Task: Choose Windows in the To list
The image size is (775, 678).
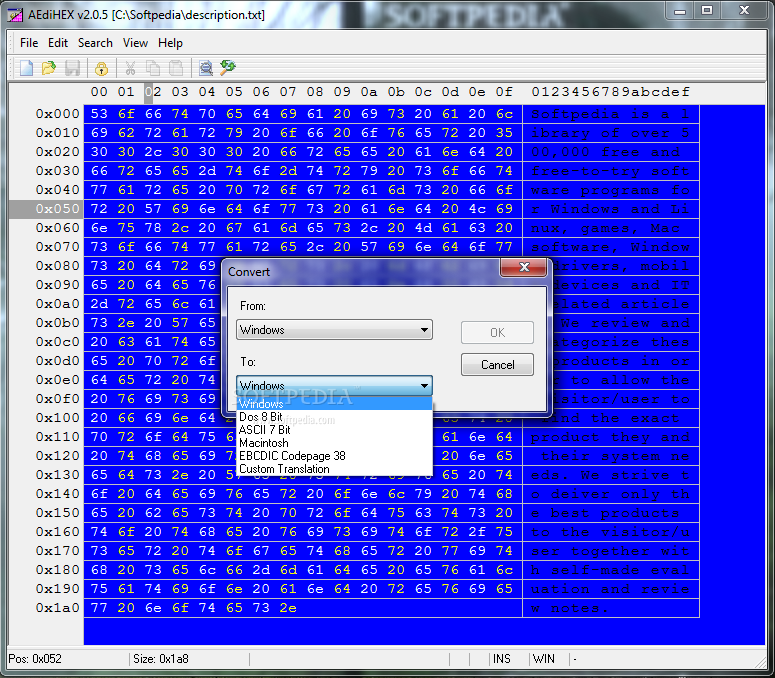Action: point(335,404)
